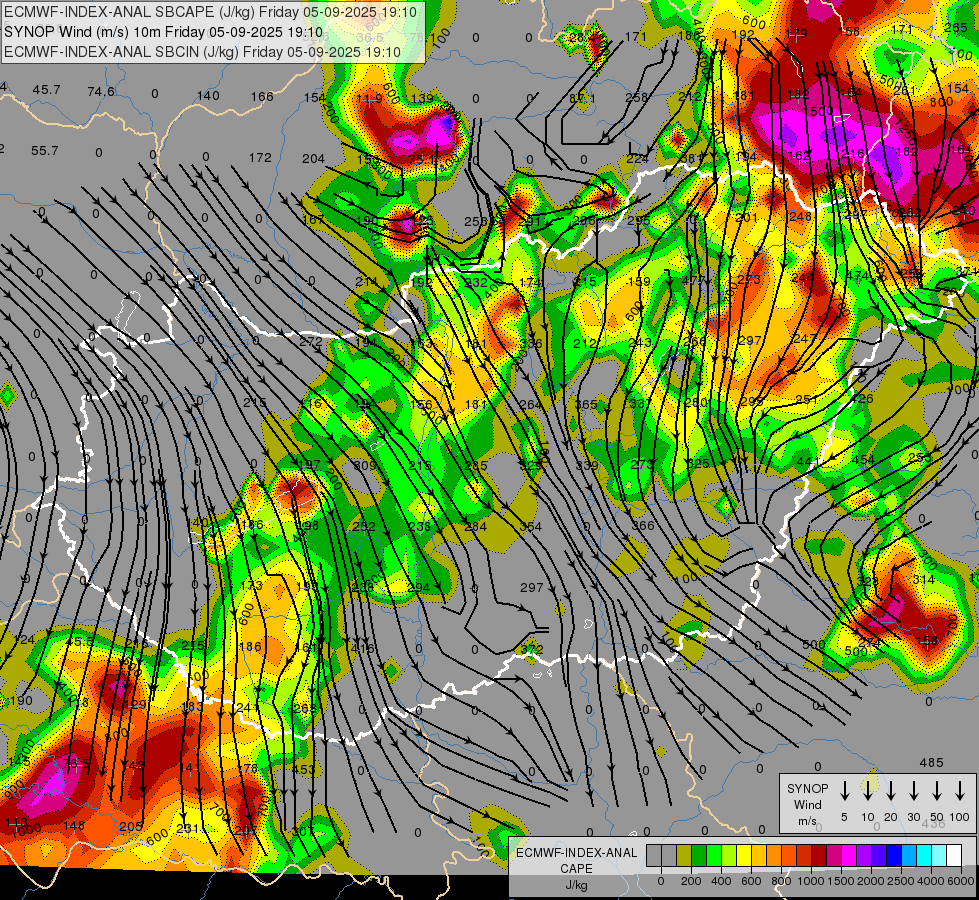Click the '166' value on the map

[x=262, y=96]
